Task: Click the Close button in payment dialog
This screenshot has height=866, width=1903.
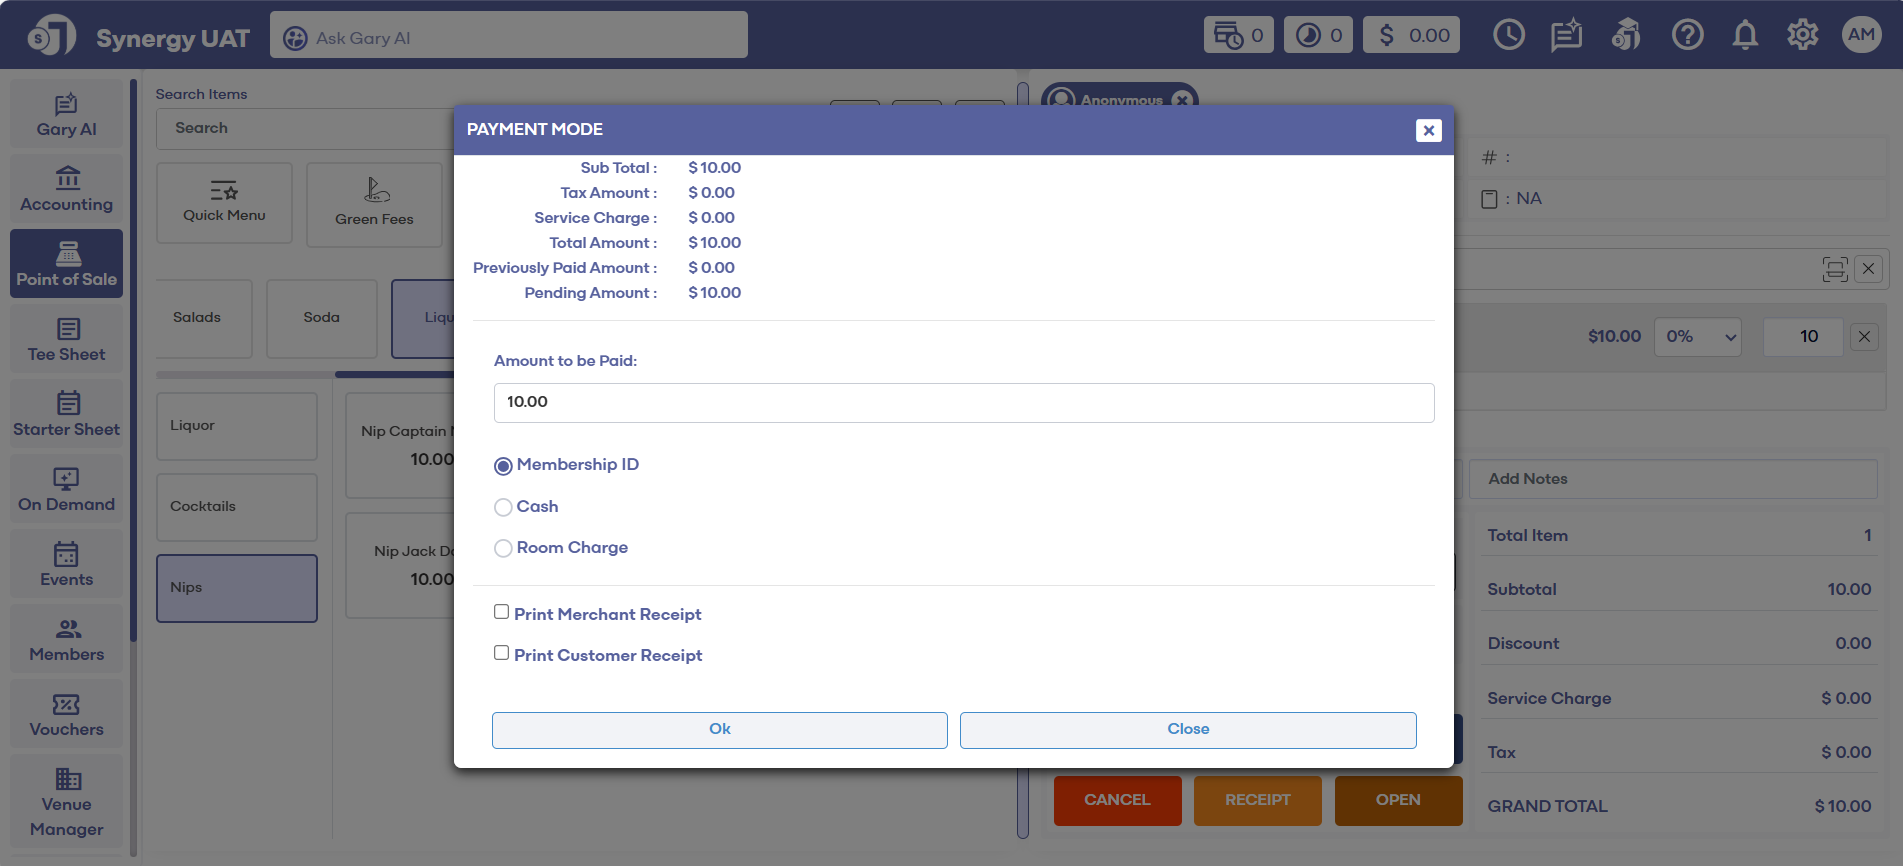Action: click(x=1187, y=730)
